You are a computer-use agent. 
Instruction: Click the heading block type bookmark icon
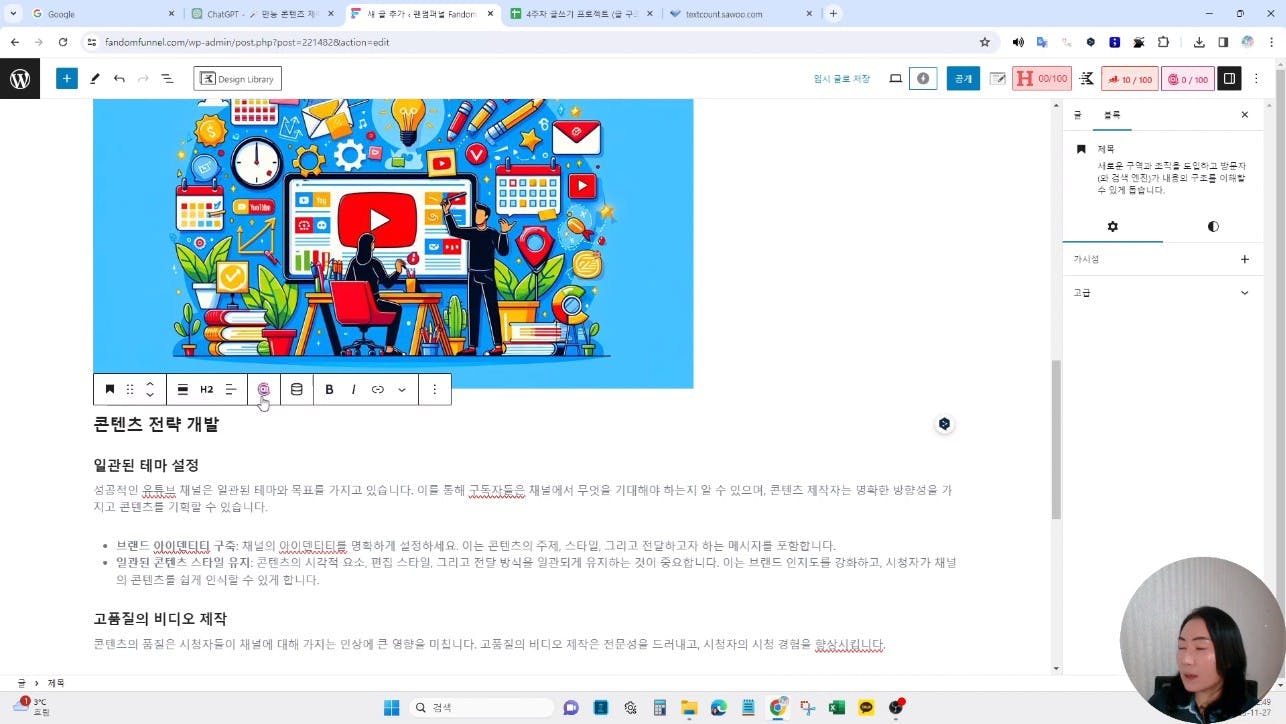110,389
